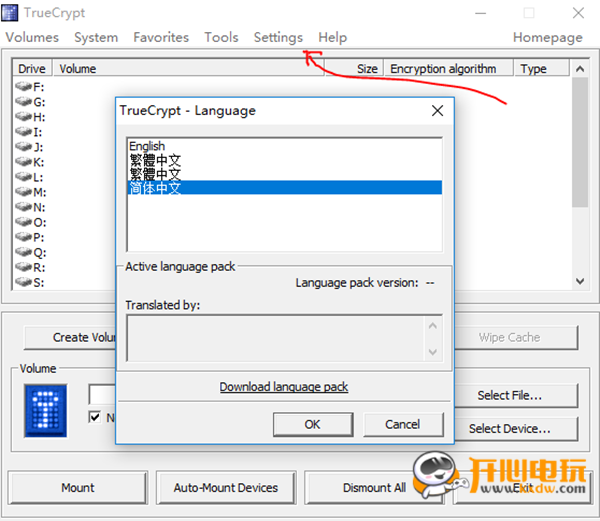This screenshot has width=600, height=521.
Task: Click the F: drive icon
Action: click(24, 87)
